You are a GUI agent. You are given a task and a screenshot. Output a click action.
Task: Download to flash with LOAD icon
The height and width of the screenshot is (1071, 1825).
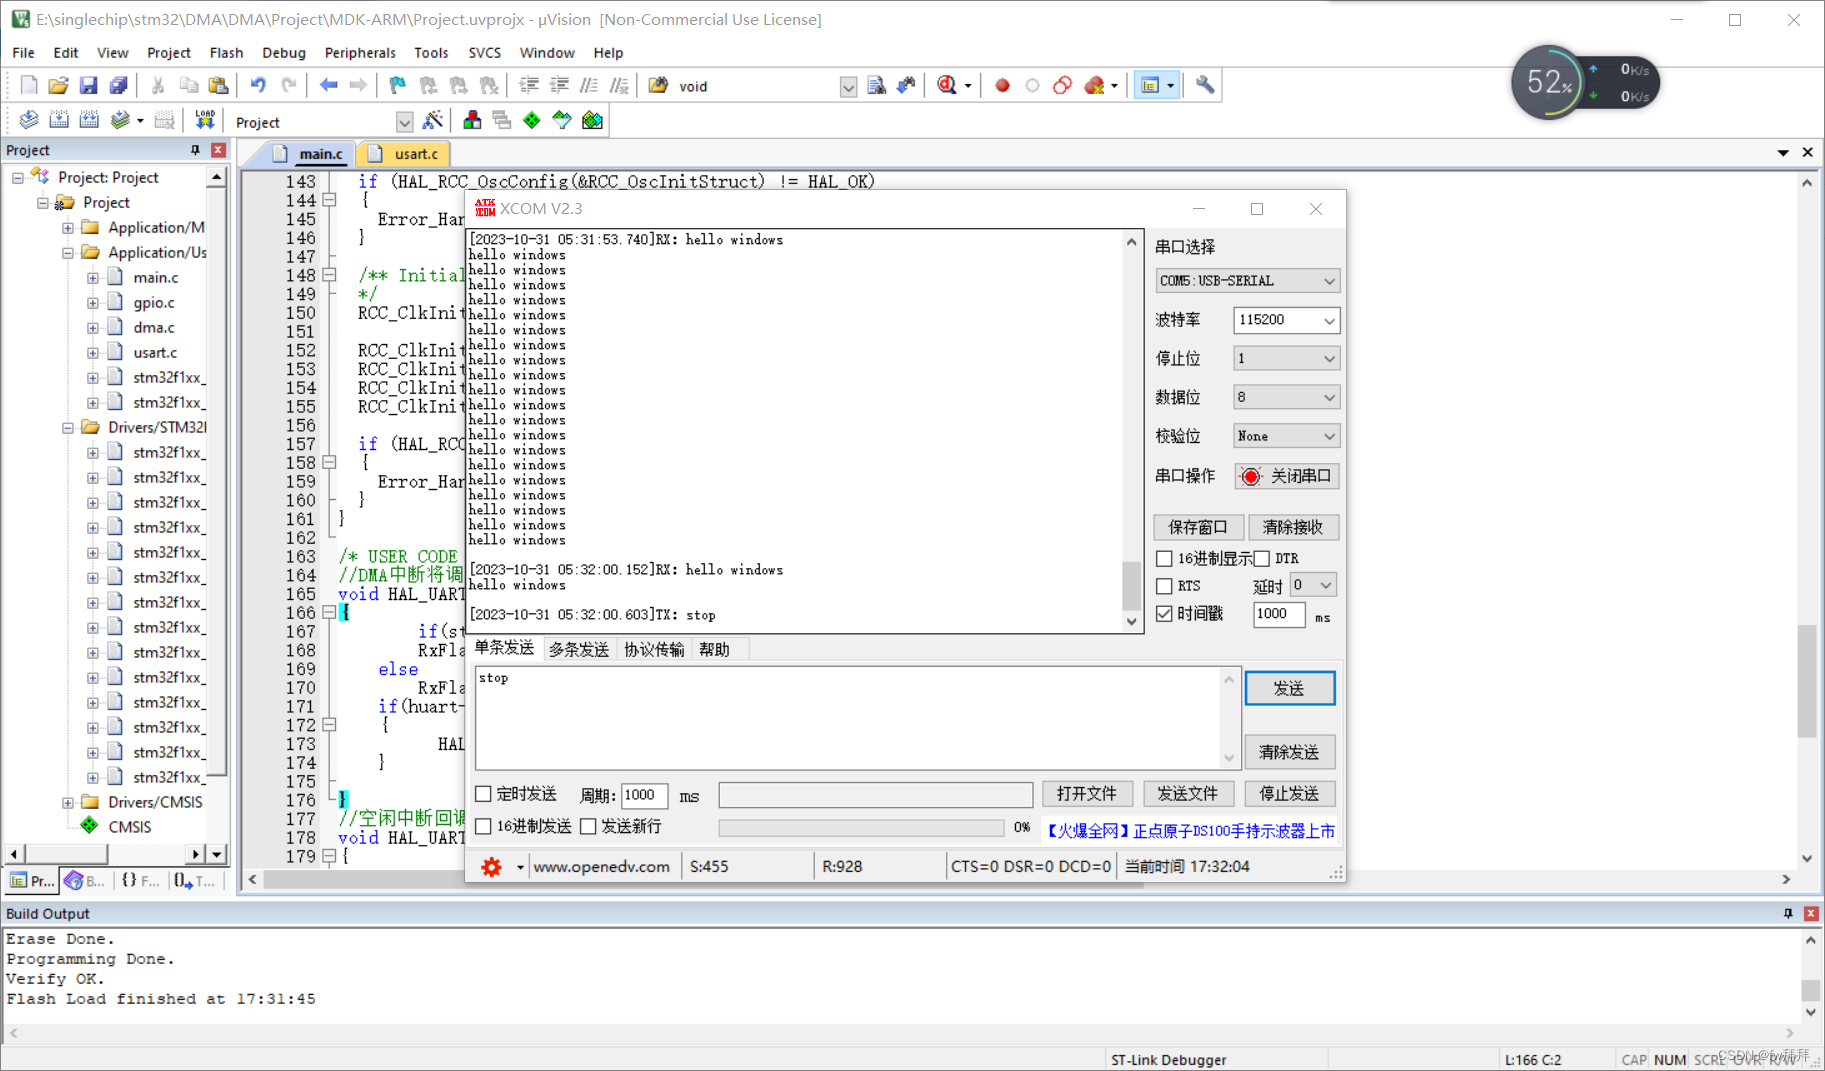(x=205, y=121)
